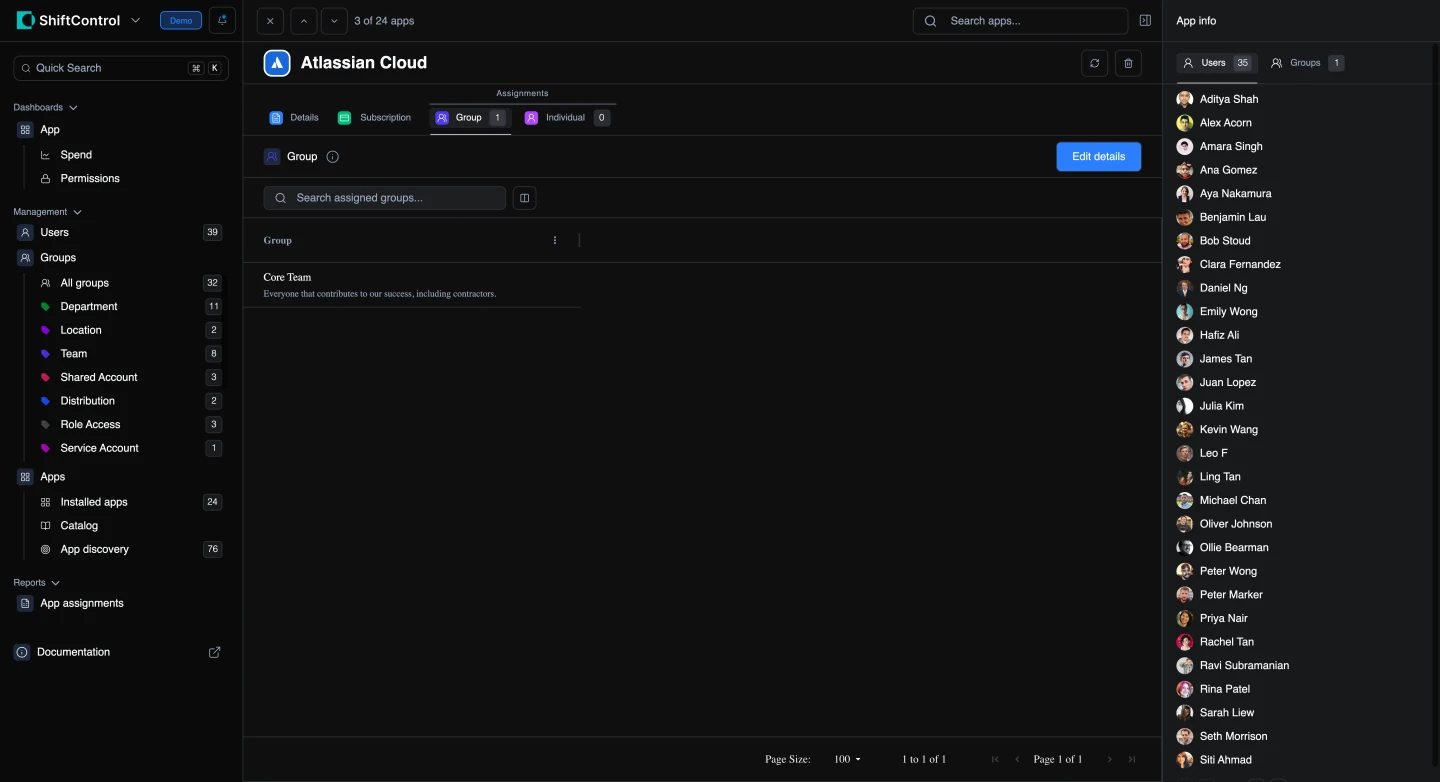The height and width of the screenshot is (782, 1440).
Task: Focus the Search apps field
Action: 1020,21
